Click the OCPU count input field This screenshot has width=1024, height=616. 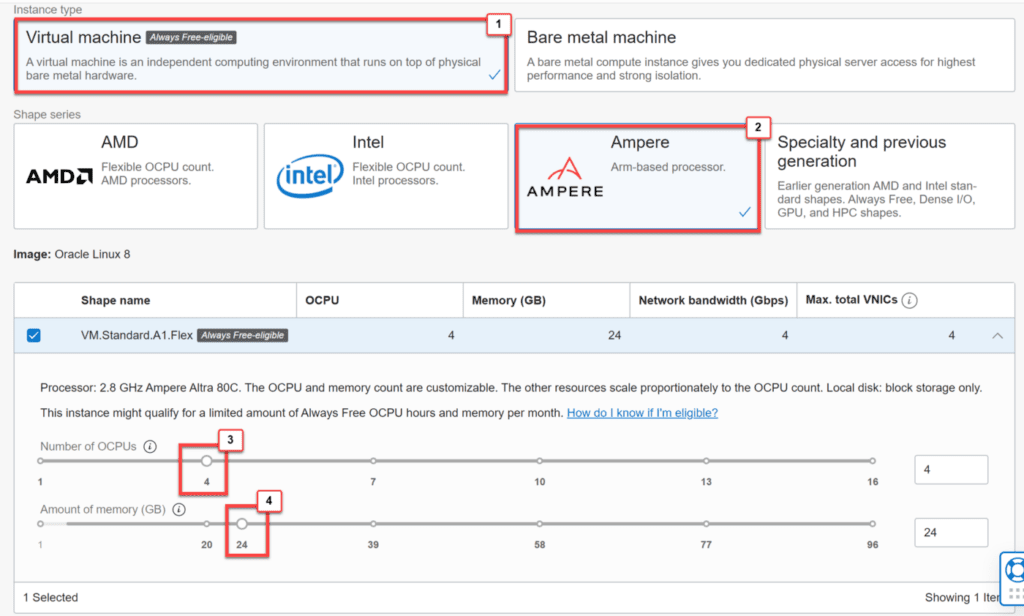pyautogui.click(x=950, y=470)
